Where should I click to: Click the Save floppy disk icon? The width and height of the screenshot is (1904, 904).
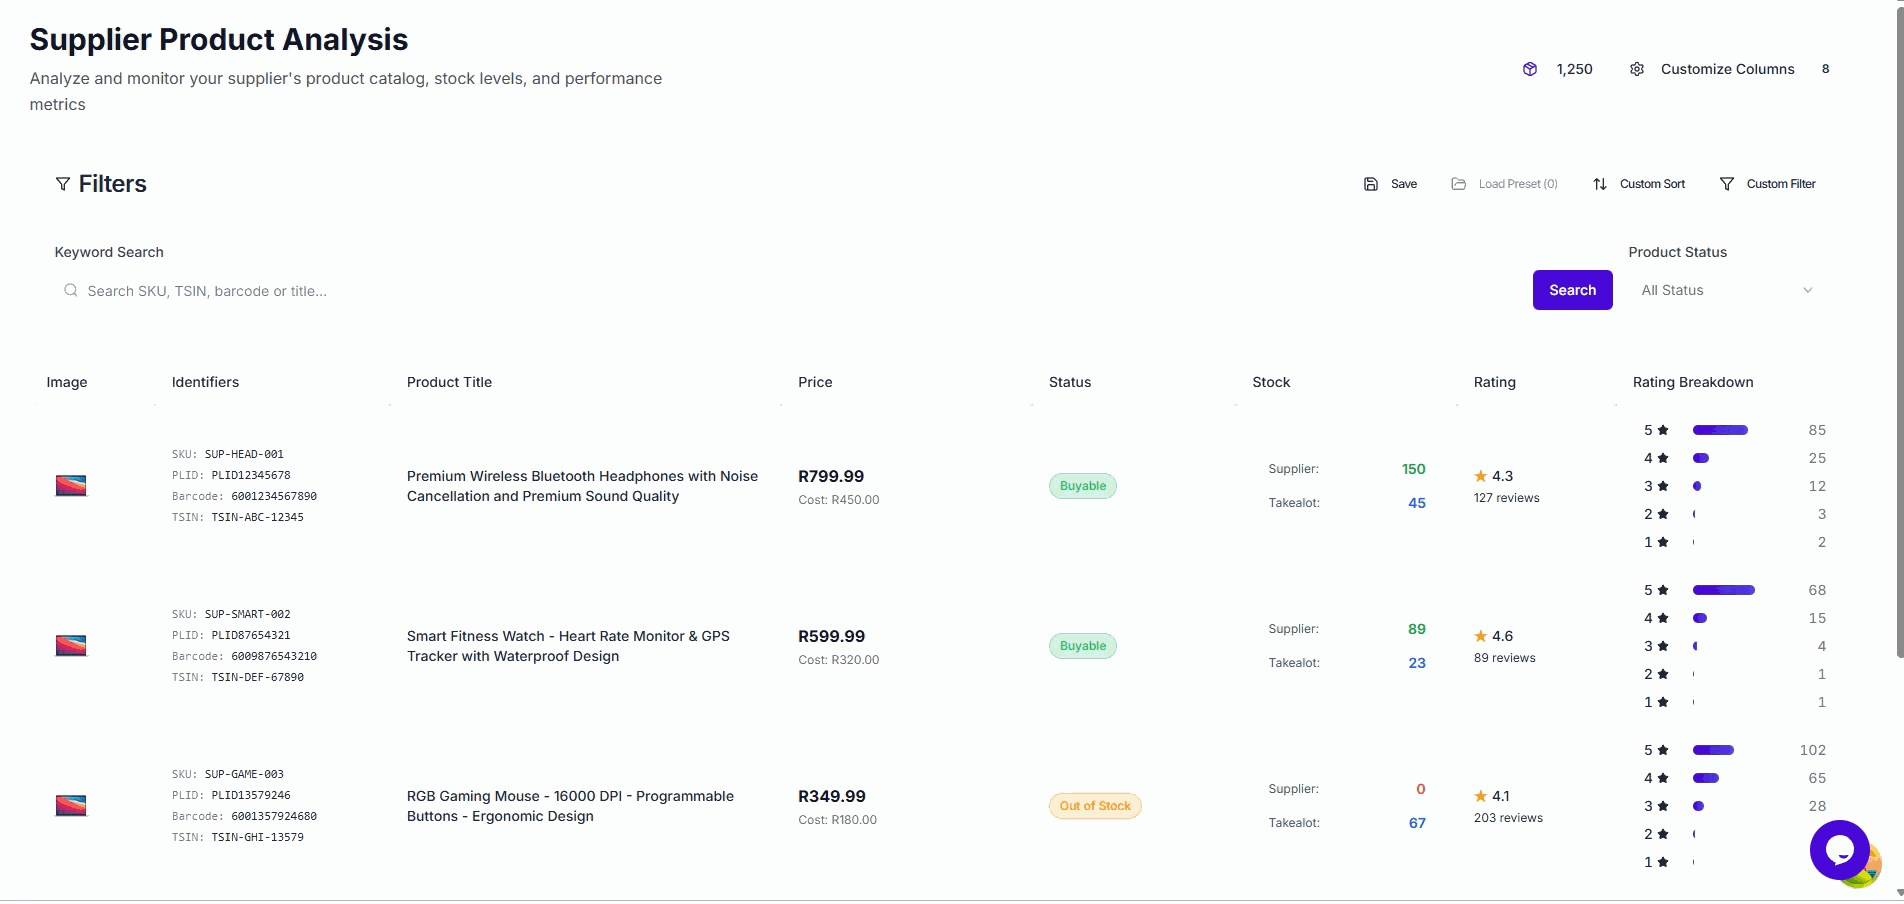(1371, 184)
